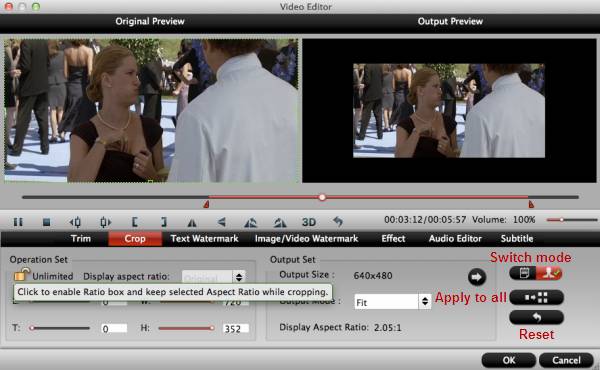This screenshot has width=600, height=370.
Task: Click the playhead on the timeline
Action: pos(322,197)
